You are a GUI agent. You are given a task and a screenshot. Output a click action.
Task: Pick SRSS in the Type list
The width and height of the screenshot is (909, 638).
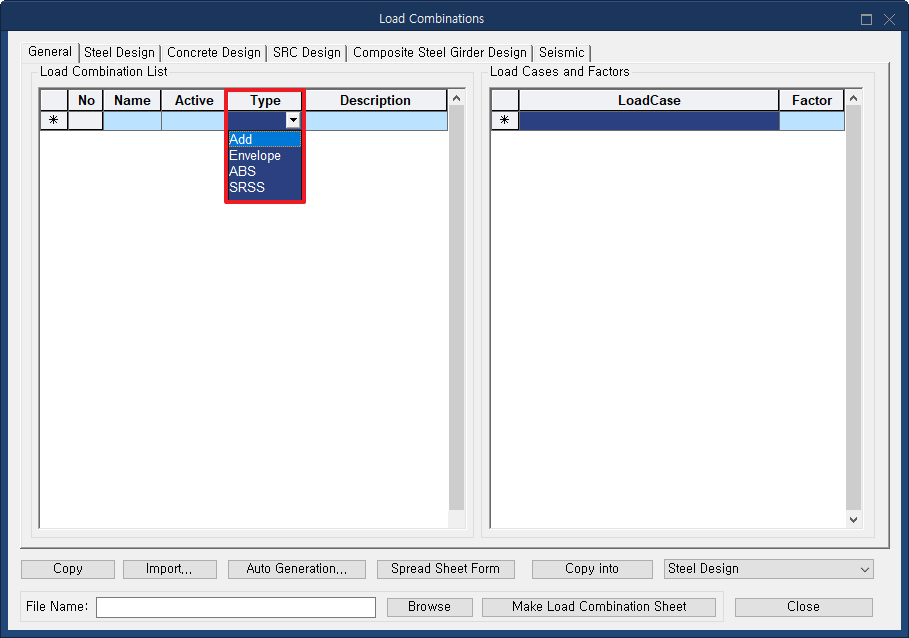pyautogui.click(x=247, y=187)
